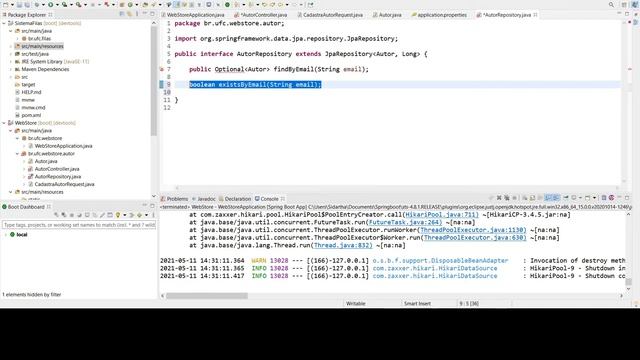Viewport: 640px width, 360px height.
Task: Click Display Selected Console monitor icon
Action: [x=573, y=198]
